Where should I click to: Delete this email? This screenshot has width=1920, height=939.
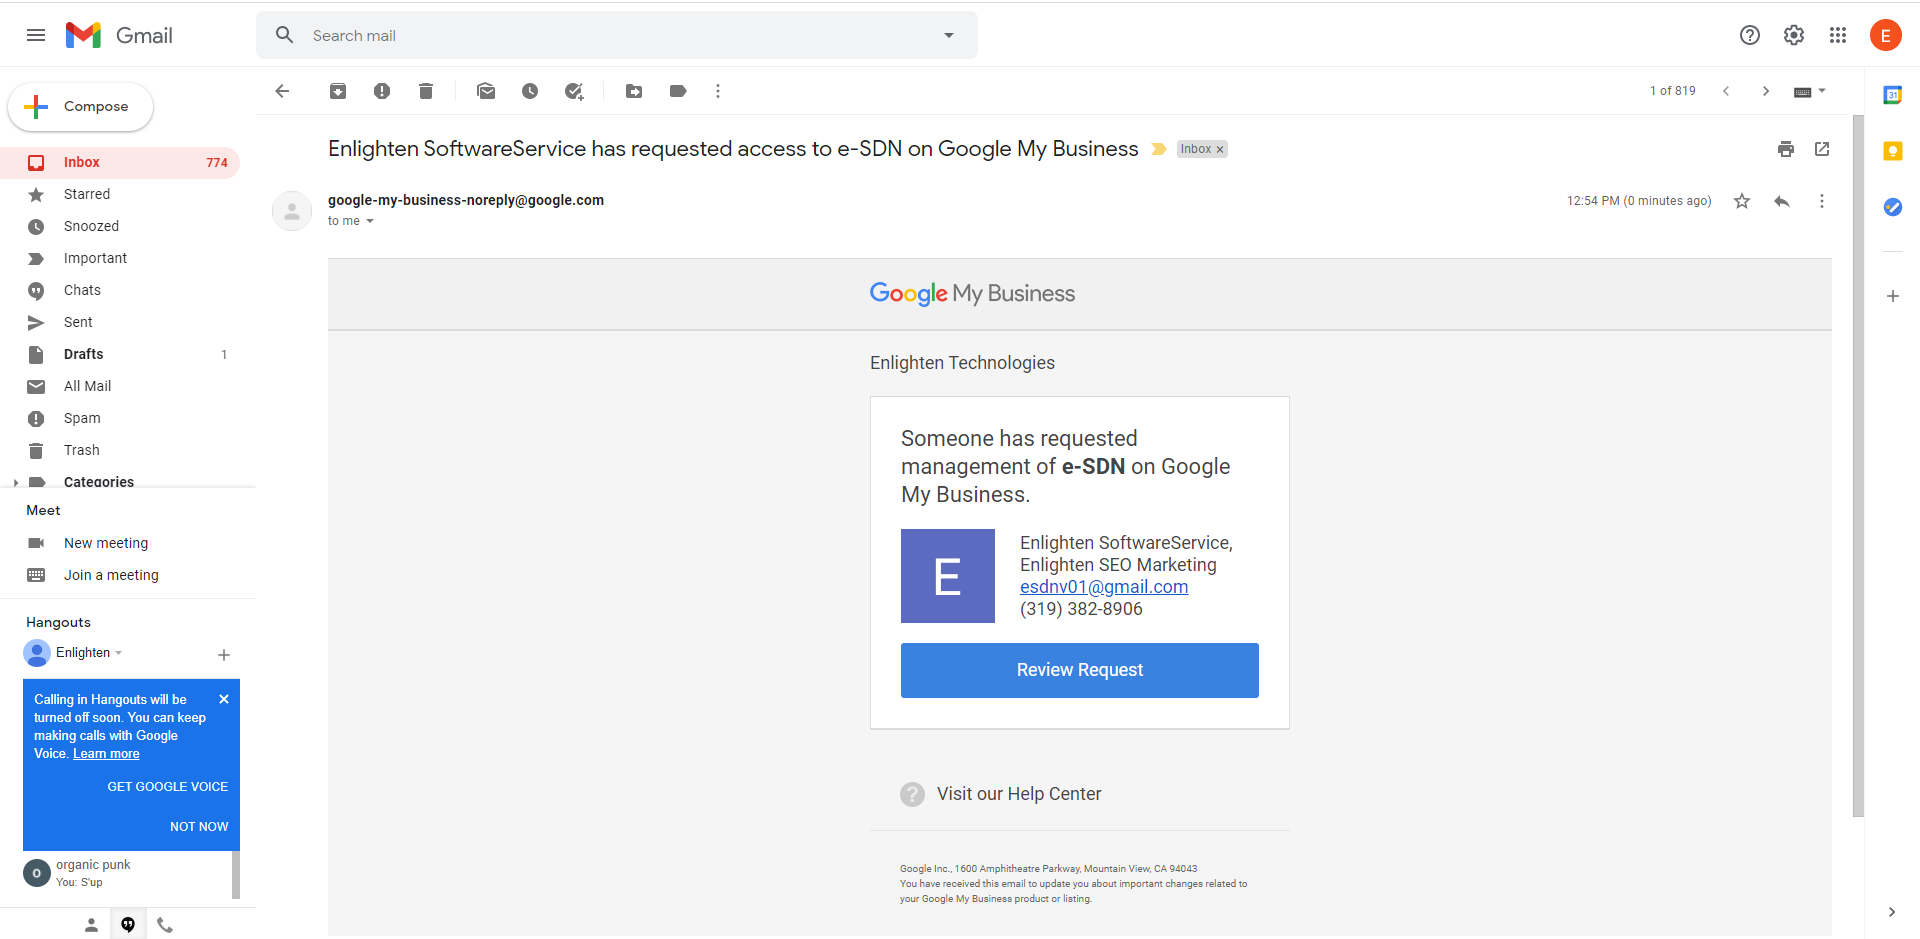pos(426,91)
